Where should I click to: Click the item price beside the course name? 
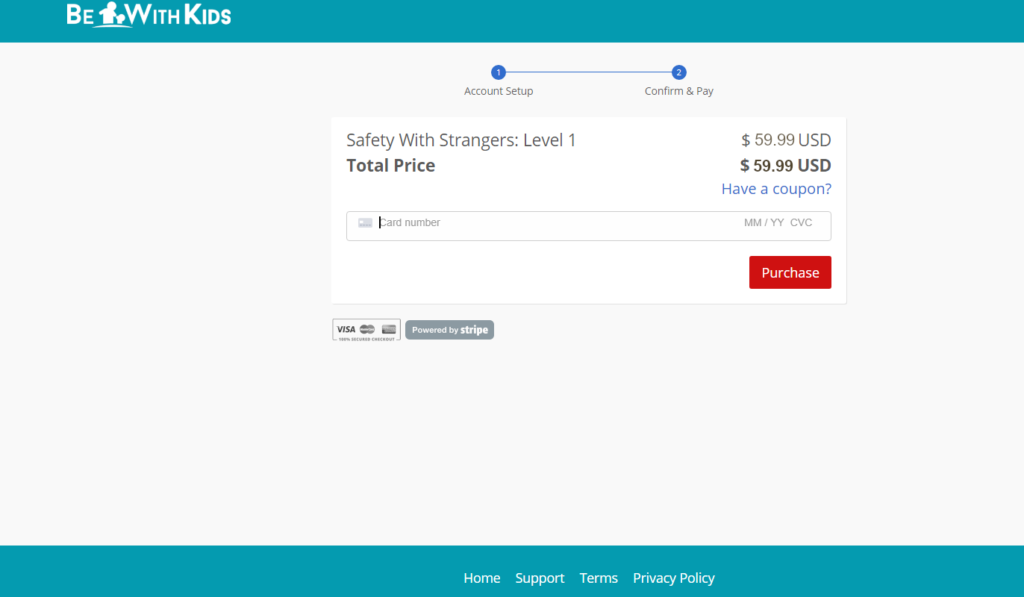[785, 140]
